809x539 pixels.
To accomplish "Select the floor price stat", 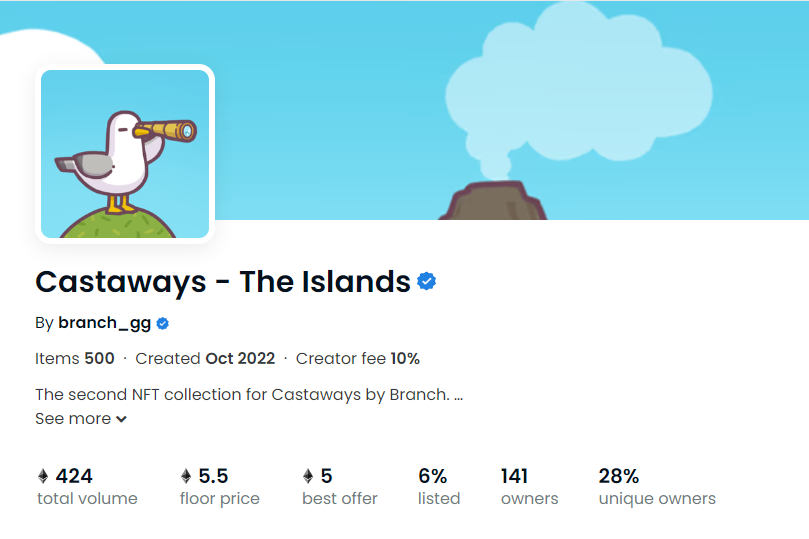I will pos(219,487).
